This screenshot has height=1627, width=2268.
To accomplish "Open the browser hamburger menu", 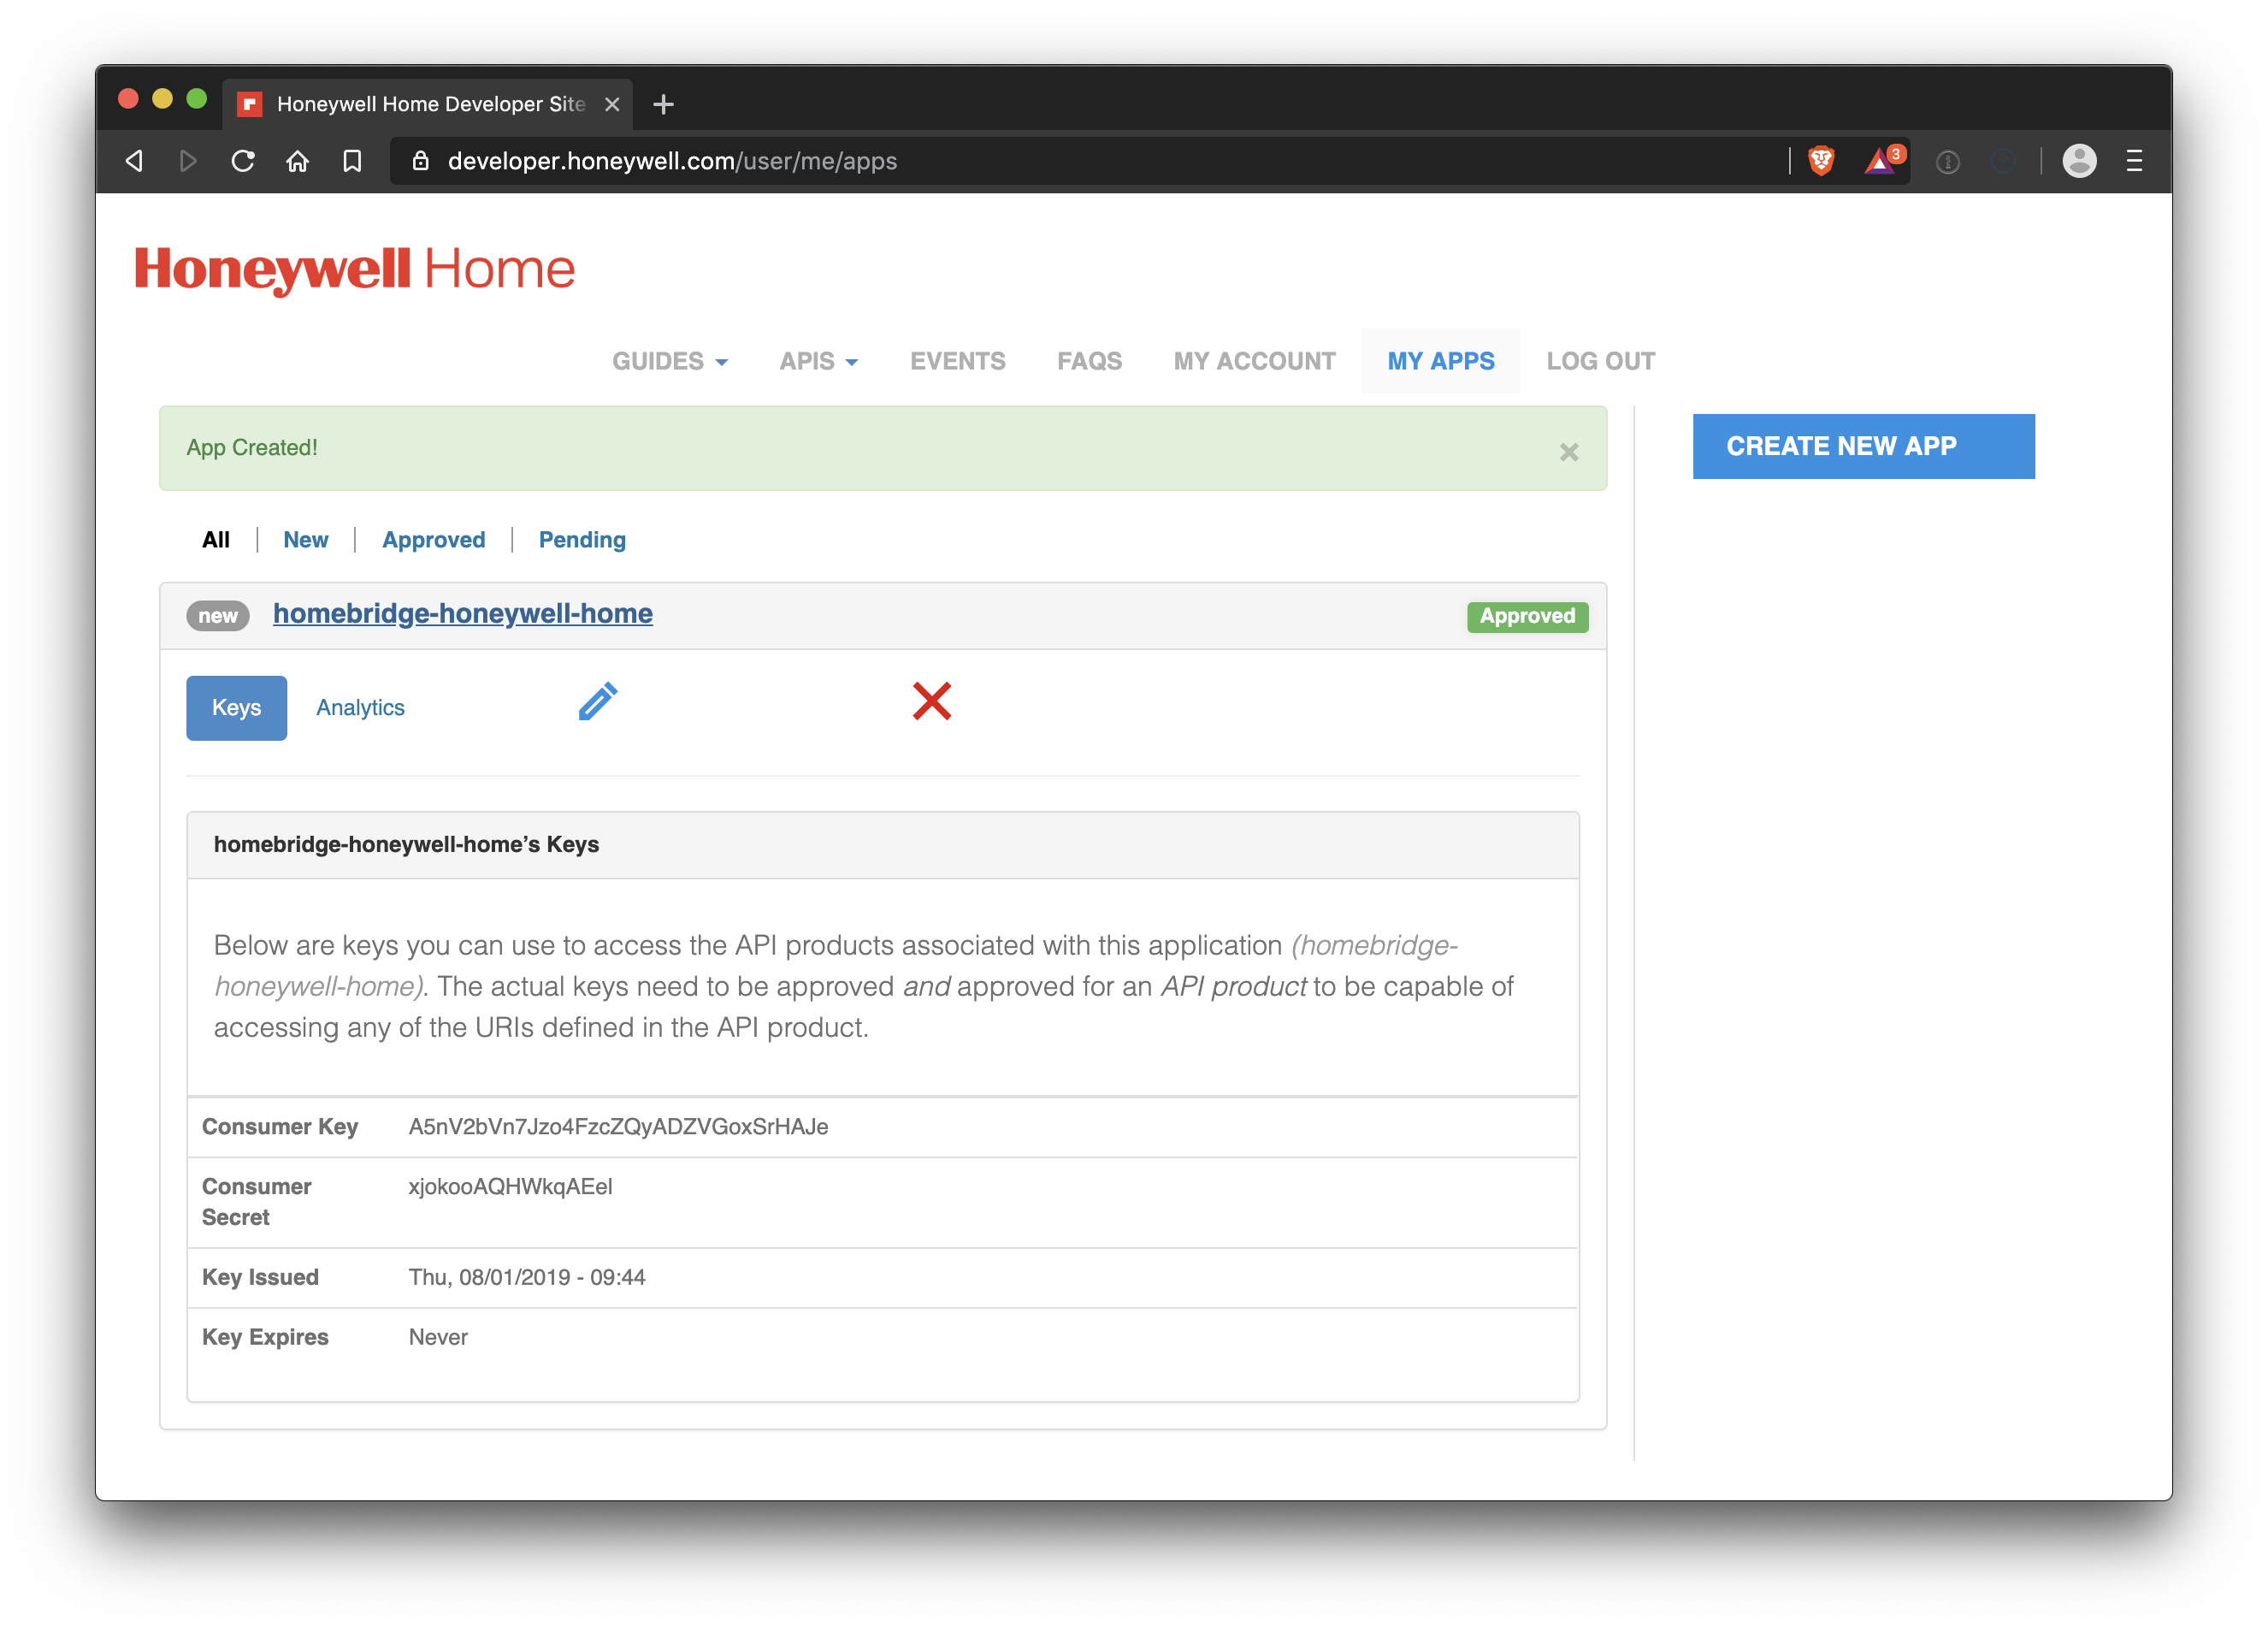I will pyautogui.click(x=2134, y=161).
